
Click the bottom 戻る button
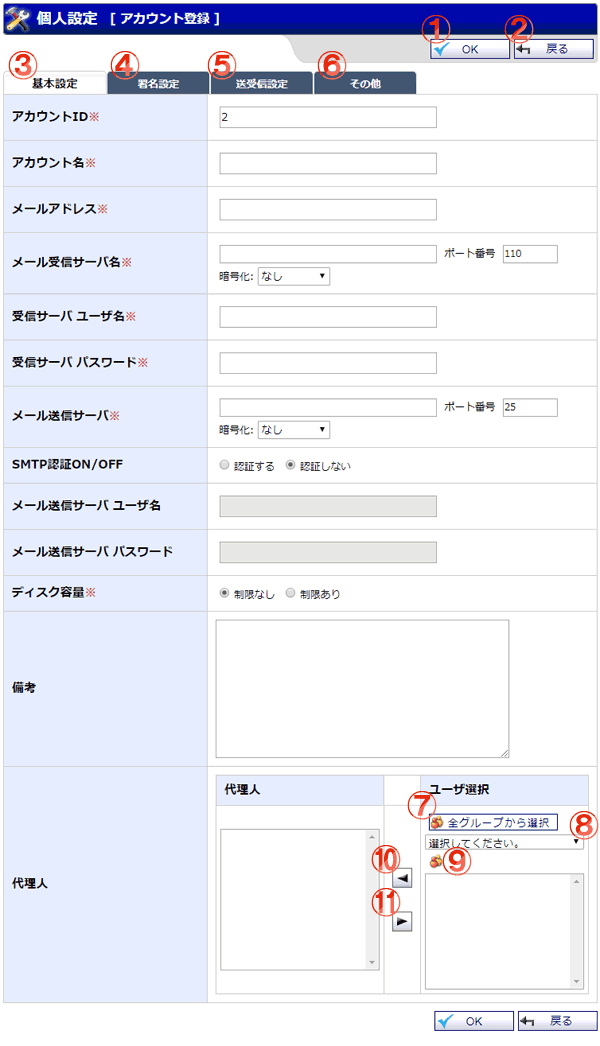coord(557,1021)
